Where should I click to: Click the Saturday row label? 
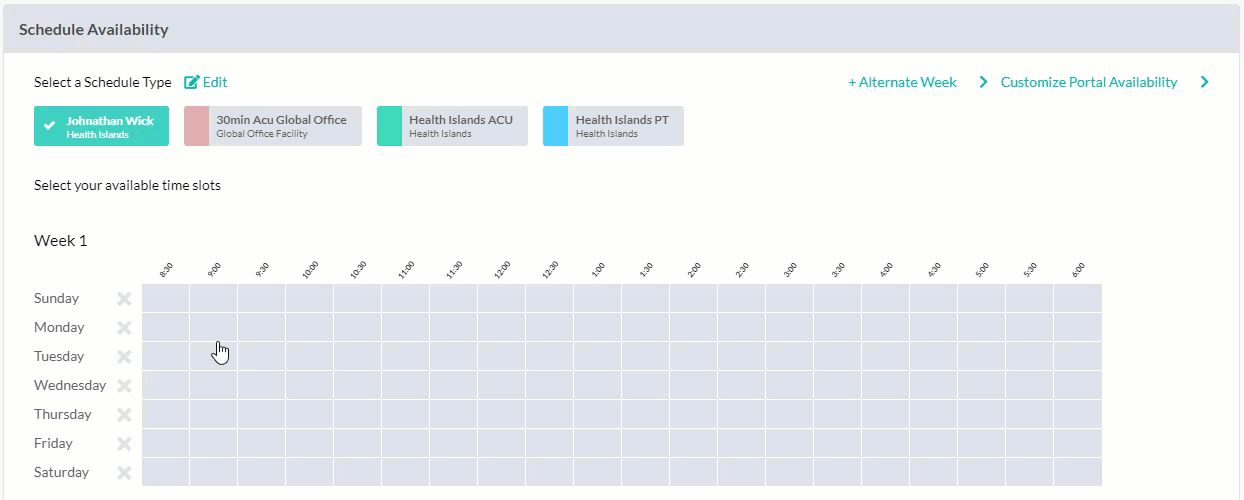pyautogui.click(x=61, y=472)
